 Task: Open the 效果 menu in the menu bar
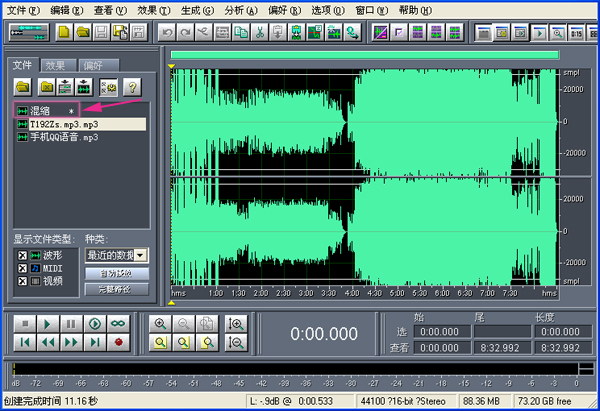click(x=154, y=10)
